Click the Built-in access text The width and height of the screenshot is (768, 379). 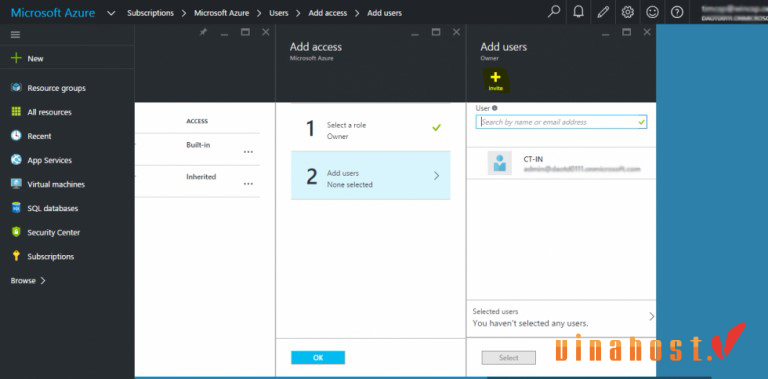click(198, 145)
